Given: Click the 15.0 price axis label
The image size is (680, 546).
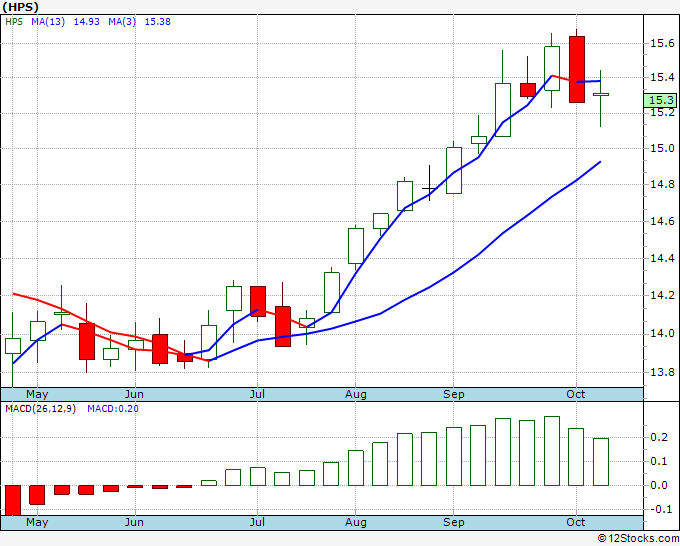Looking at the screenshot, I should (662, 148).
